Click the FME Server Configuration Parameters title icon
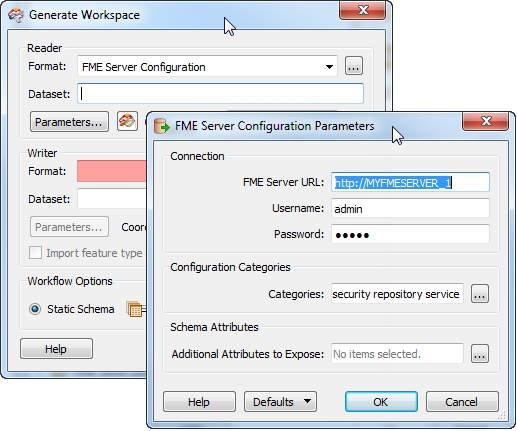517x431 pixels. pos(162,126)
